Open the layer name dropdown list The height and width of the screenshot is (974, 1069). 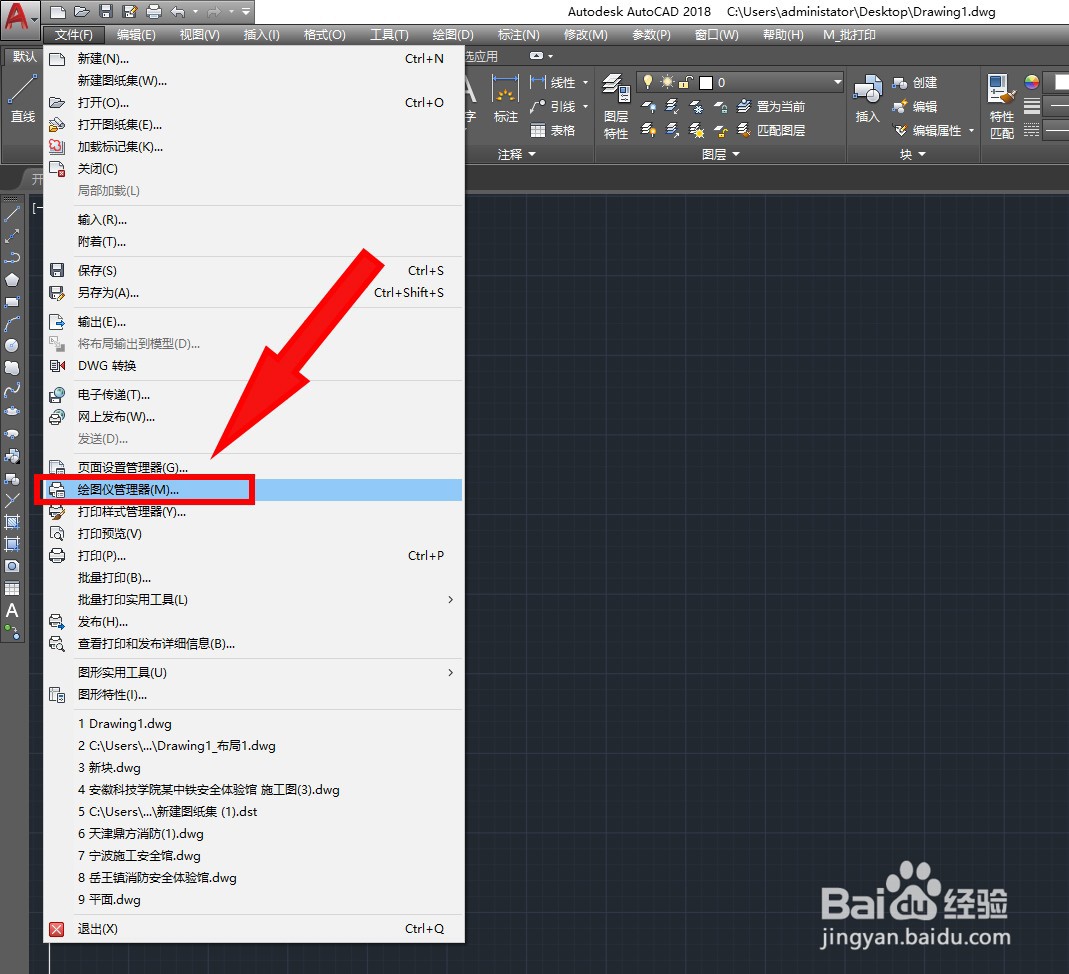point(837,82)
